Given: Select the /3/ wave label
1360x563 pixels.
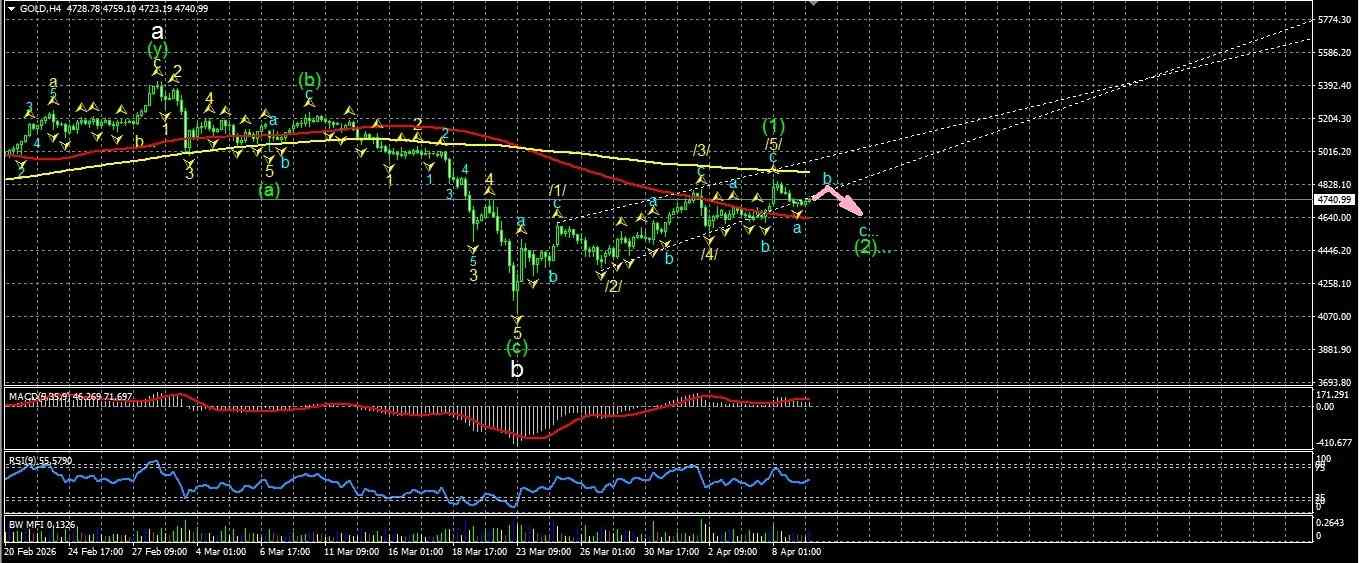Looking at the screenshot, I should tap(701, 151).
